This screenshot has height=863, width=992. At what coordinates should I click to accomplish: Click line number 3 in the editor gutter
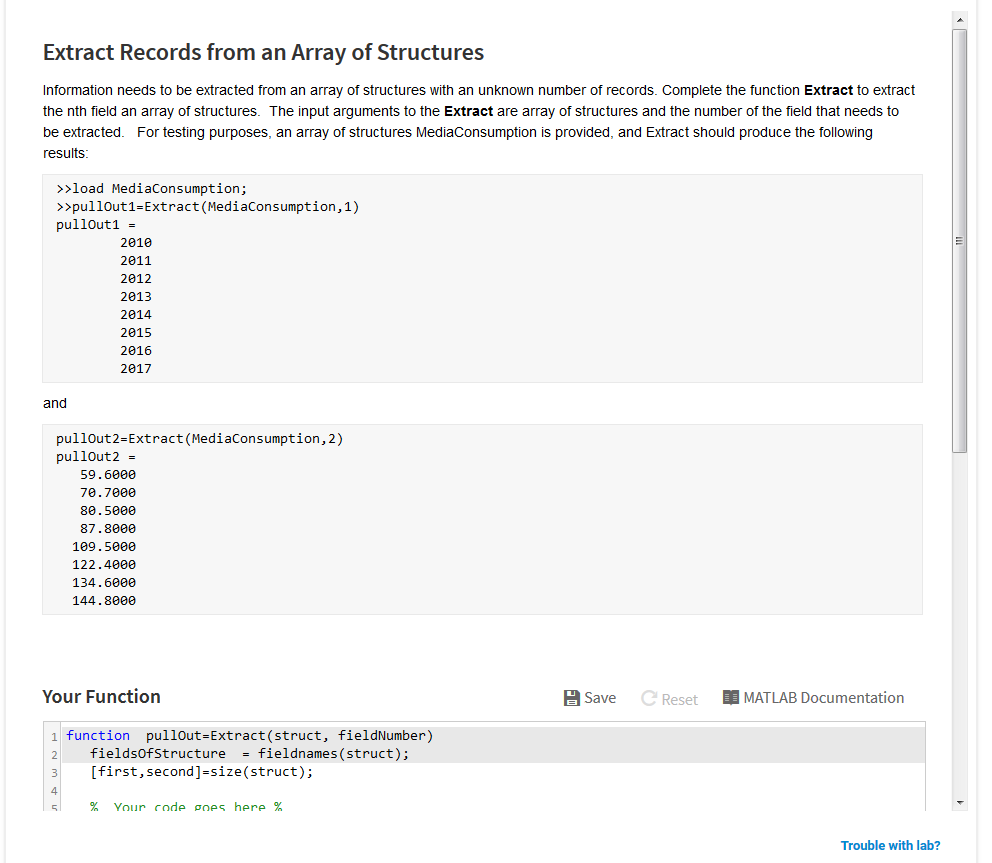tap(53, 772)
